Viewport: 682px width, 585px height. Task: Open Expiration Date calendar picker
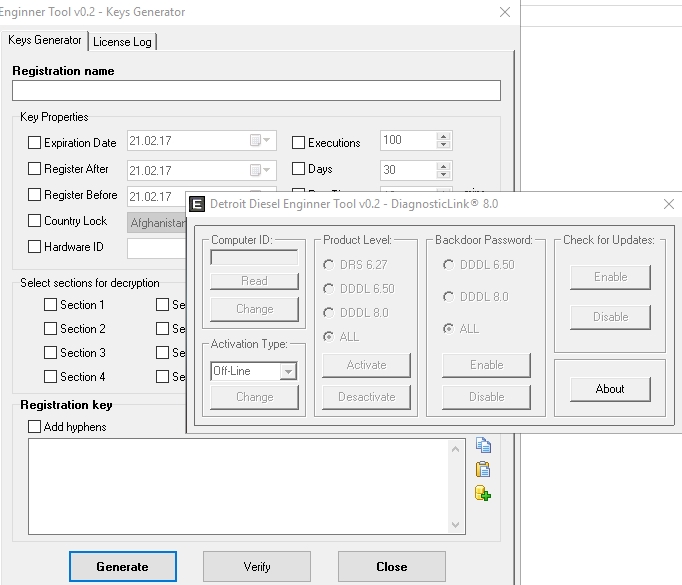(x=261, y=140)
